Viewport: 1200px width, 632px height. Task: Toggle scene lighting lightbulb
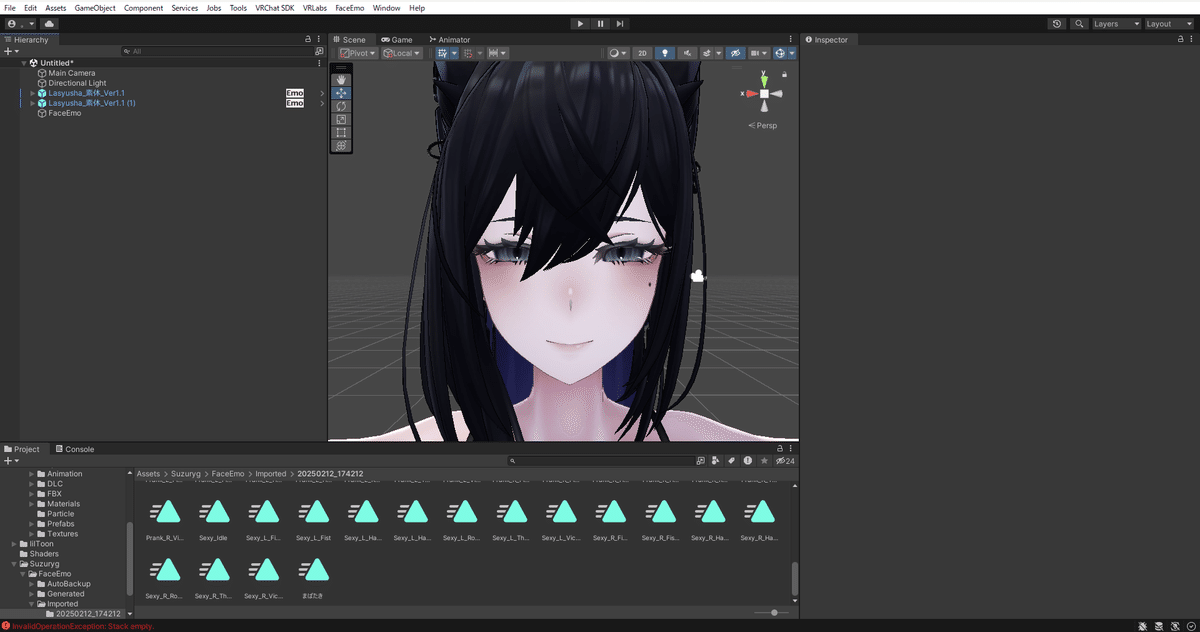[x=664, y=53]
